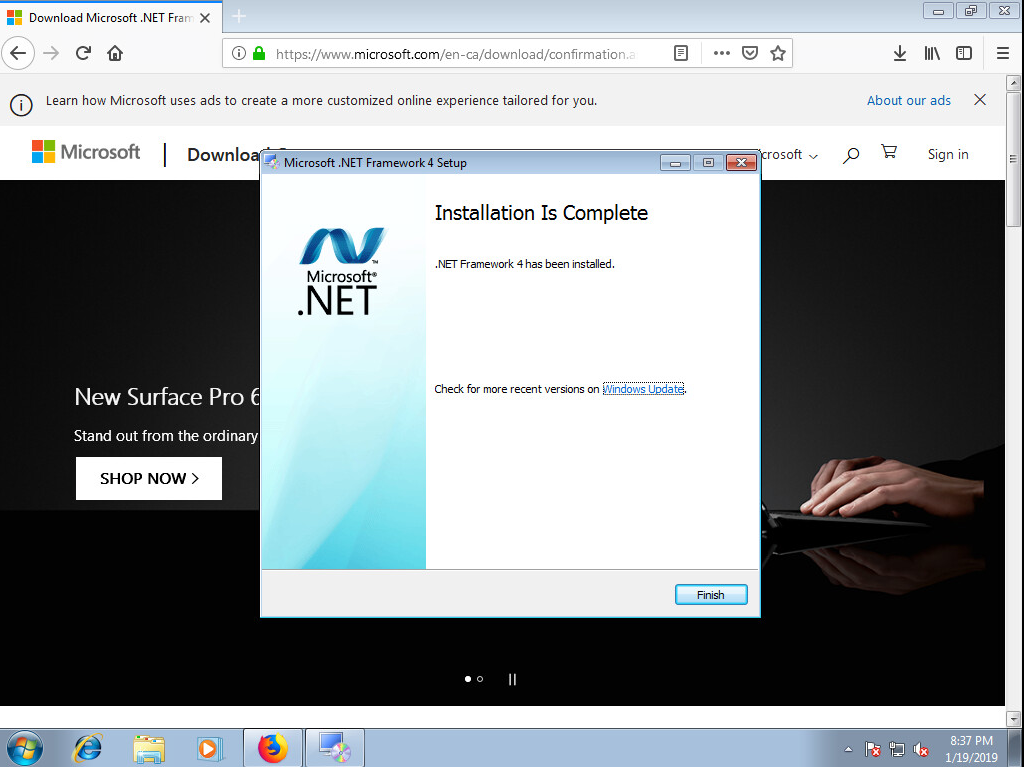Save page to Pocket
The height and width of the screenshot is (767, 1024).
point(749,54)
